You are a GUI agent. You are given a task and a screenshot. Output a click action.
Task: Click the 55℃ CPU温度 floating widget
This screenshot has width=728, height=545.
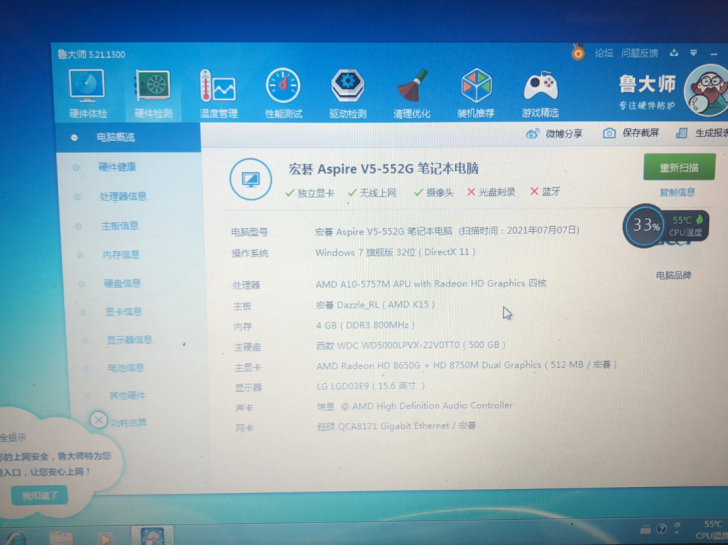(x=687, y=226)
